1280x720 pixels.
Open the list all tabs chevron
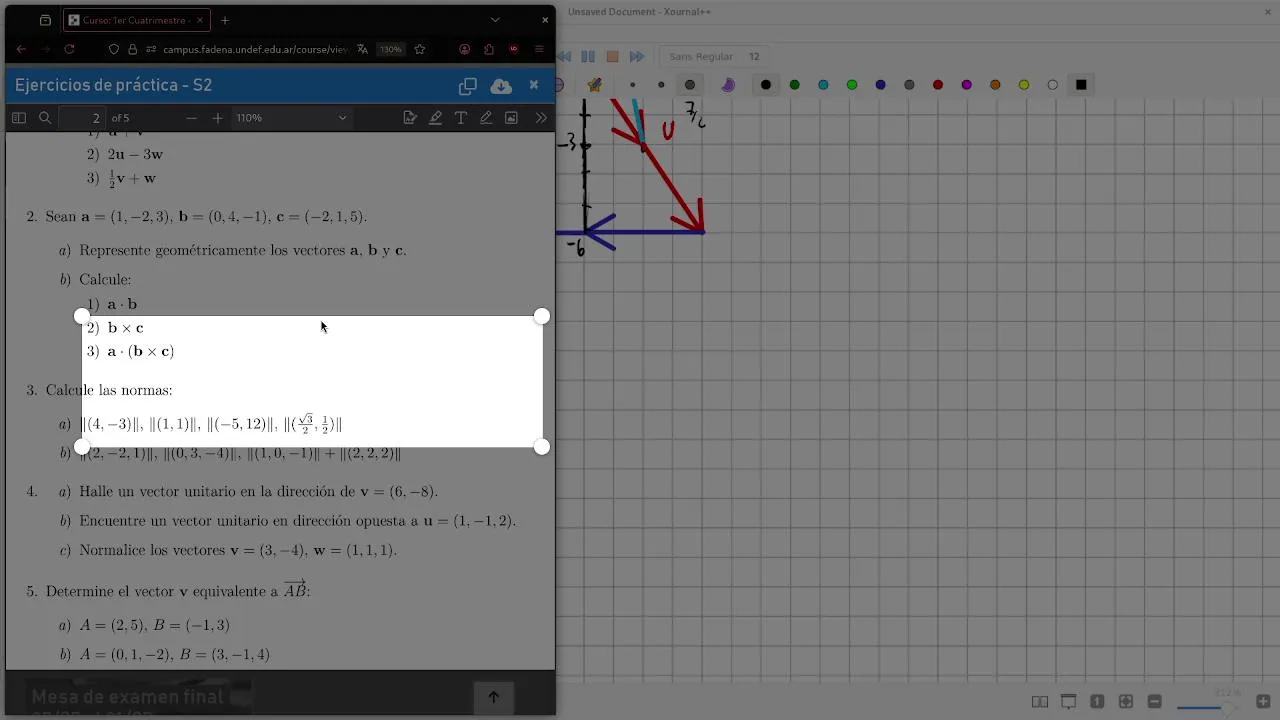(495, 20)
